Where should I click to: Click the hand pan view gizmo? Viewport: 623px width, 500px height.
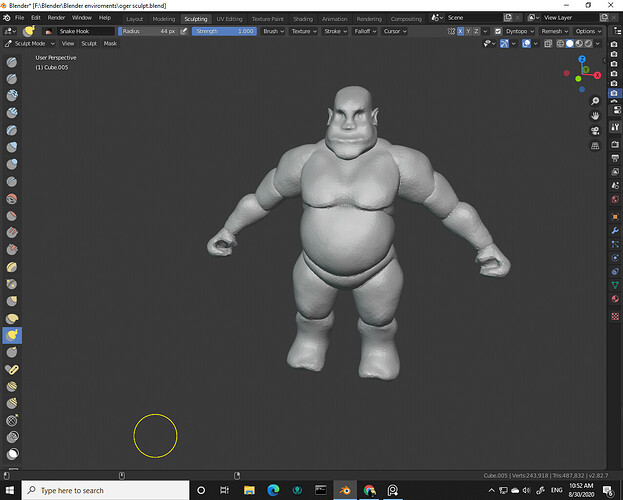[595, 115]
